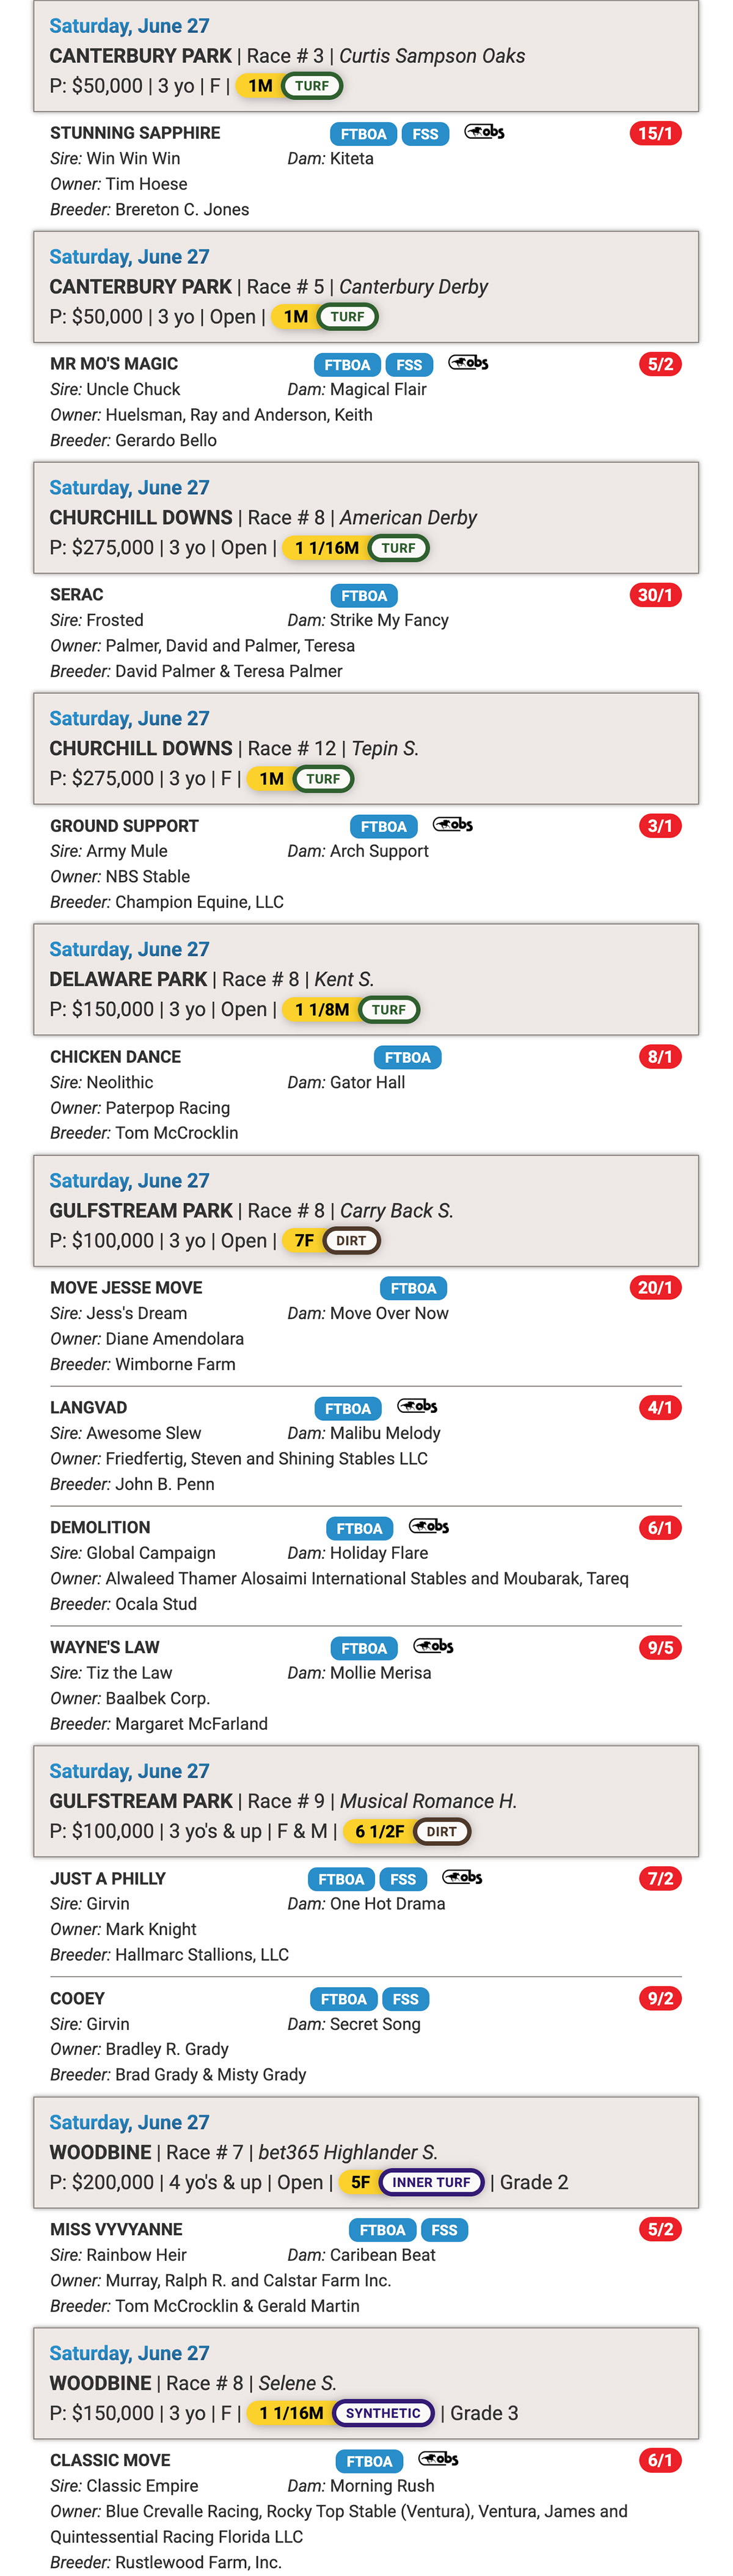
Task: Click the OBS logo beside Demolition
Action: click(x=429, y=1527)
